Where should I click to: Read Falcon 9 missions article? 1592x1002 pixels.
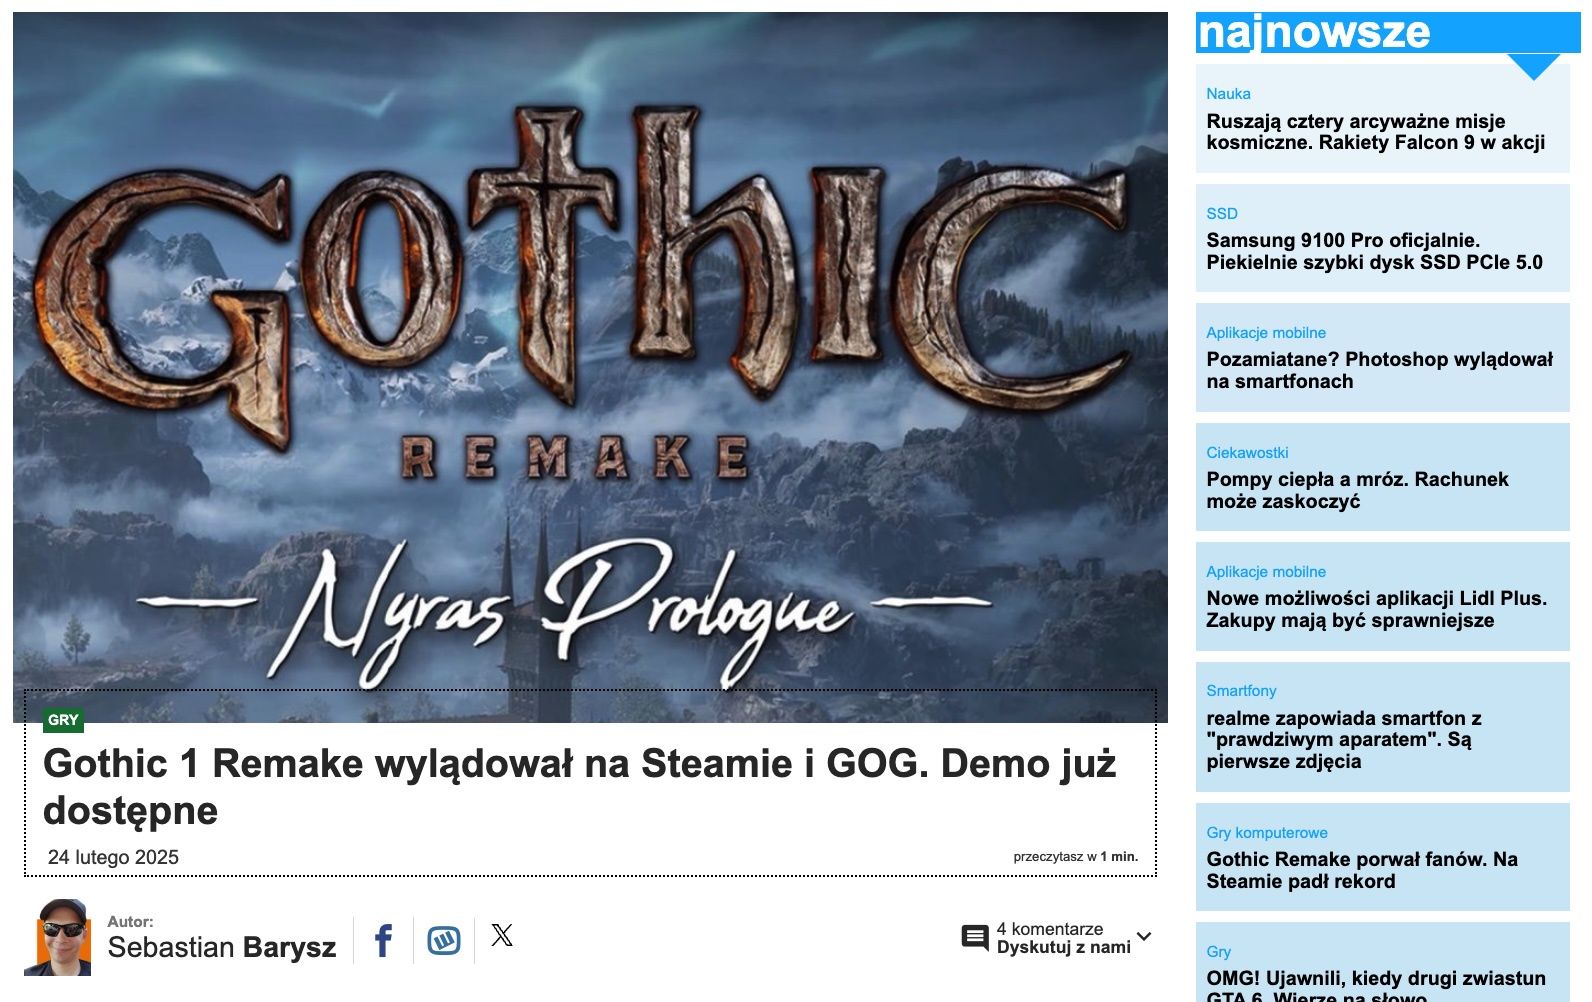(1375, 132)
